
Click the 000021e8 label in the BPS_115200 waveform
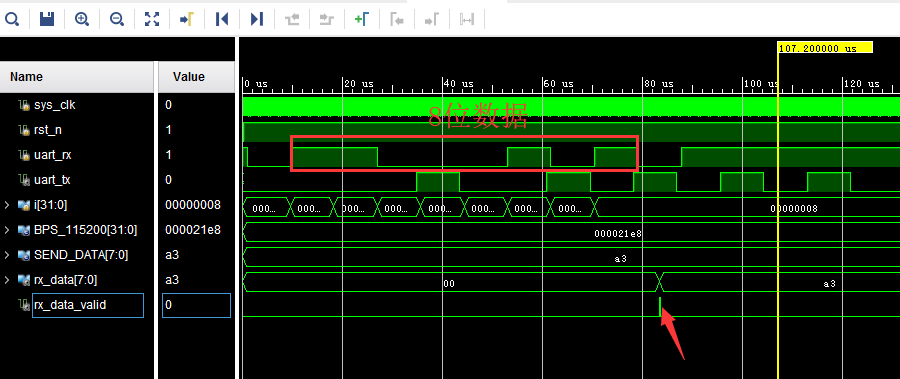[x=618, y=234]
